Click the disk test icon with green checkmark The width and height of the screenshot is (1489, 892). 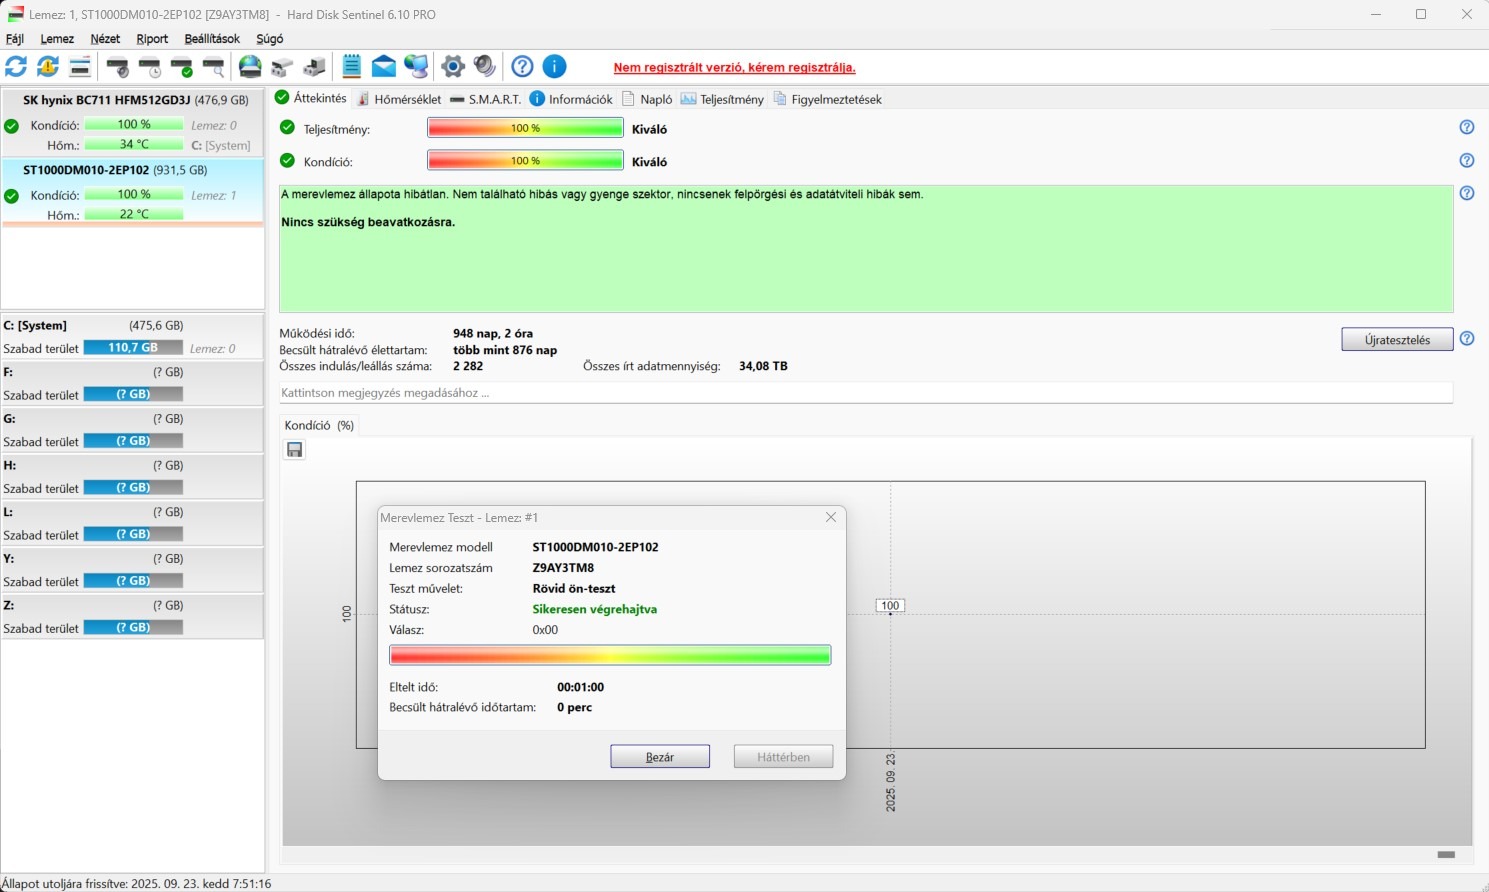[182, 67]
